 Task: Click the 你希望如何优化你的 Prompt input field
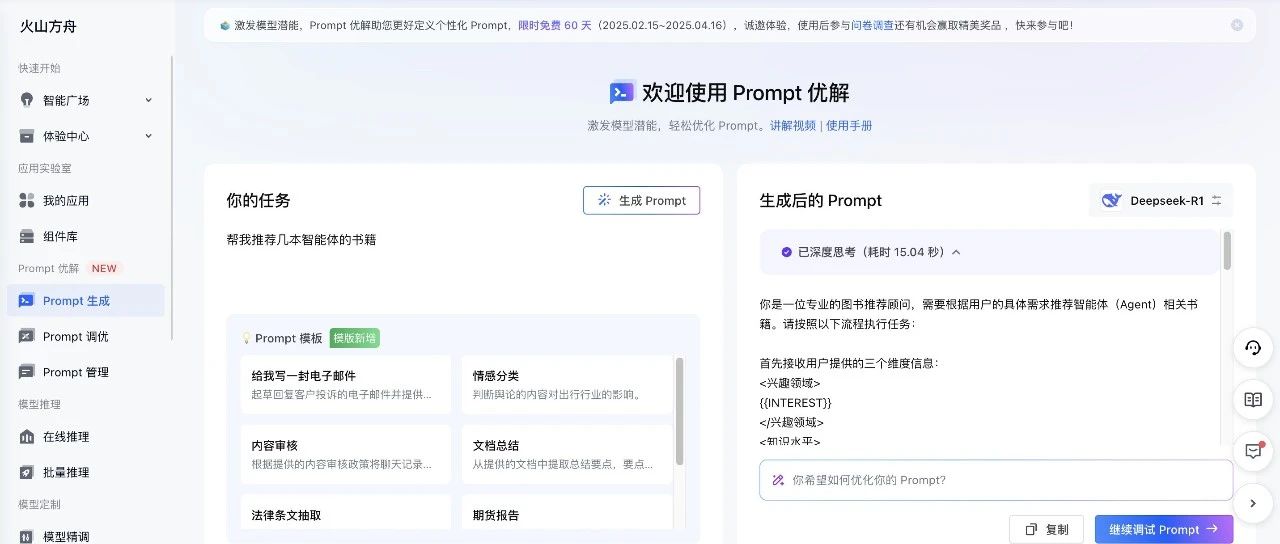pos(996,480)
